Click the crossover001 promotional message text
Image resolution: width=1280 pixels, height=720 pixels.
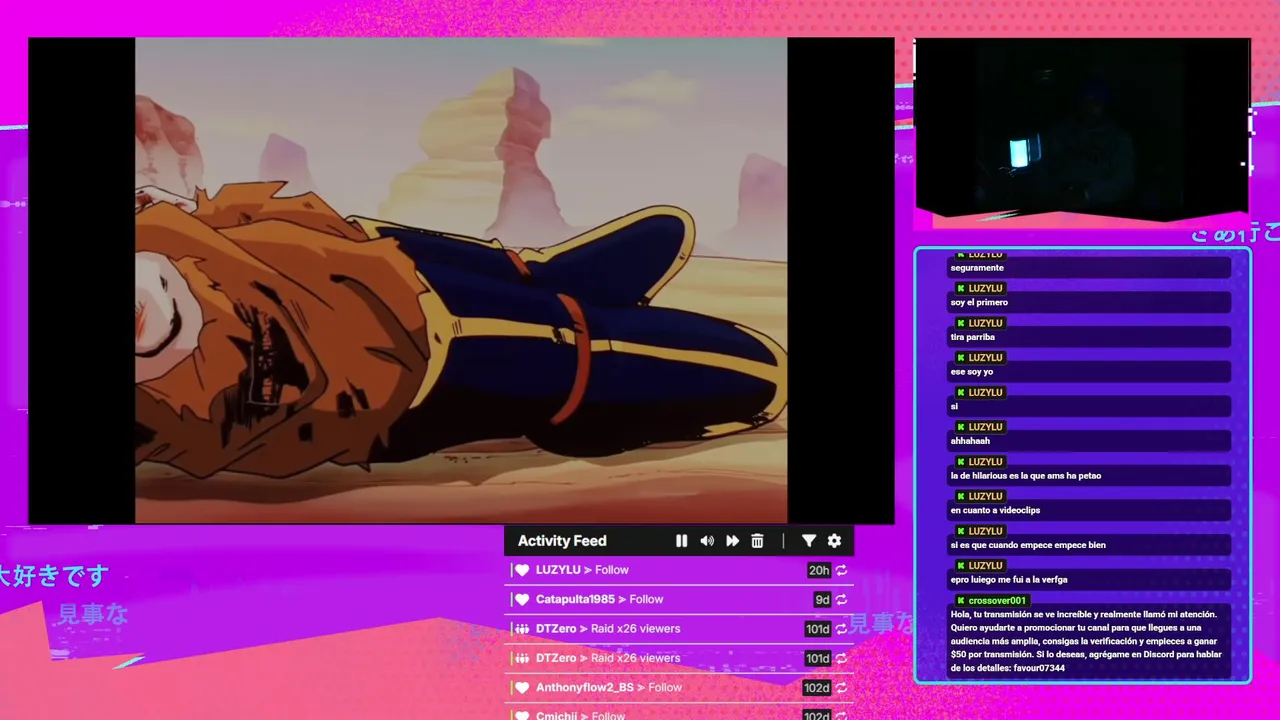click(1087, 641)
